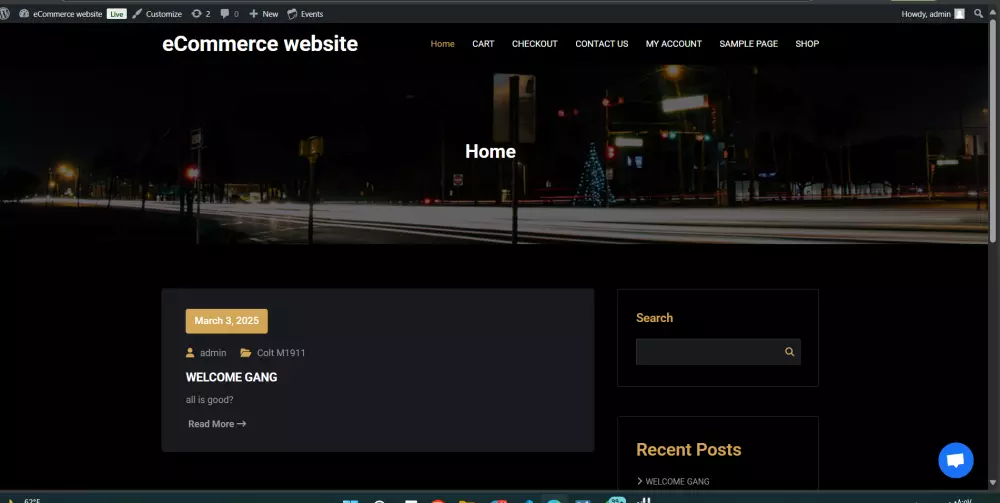Click the New content button
Viewport: 1000px width, 503px height.
(263, 14)
